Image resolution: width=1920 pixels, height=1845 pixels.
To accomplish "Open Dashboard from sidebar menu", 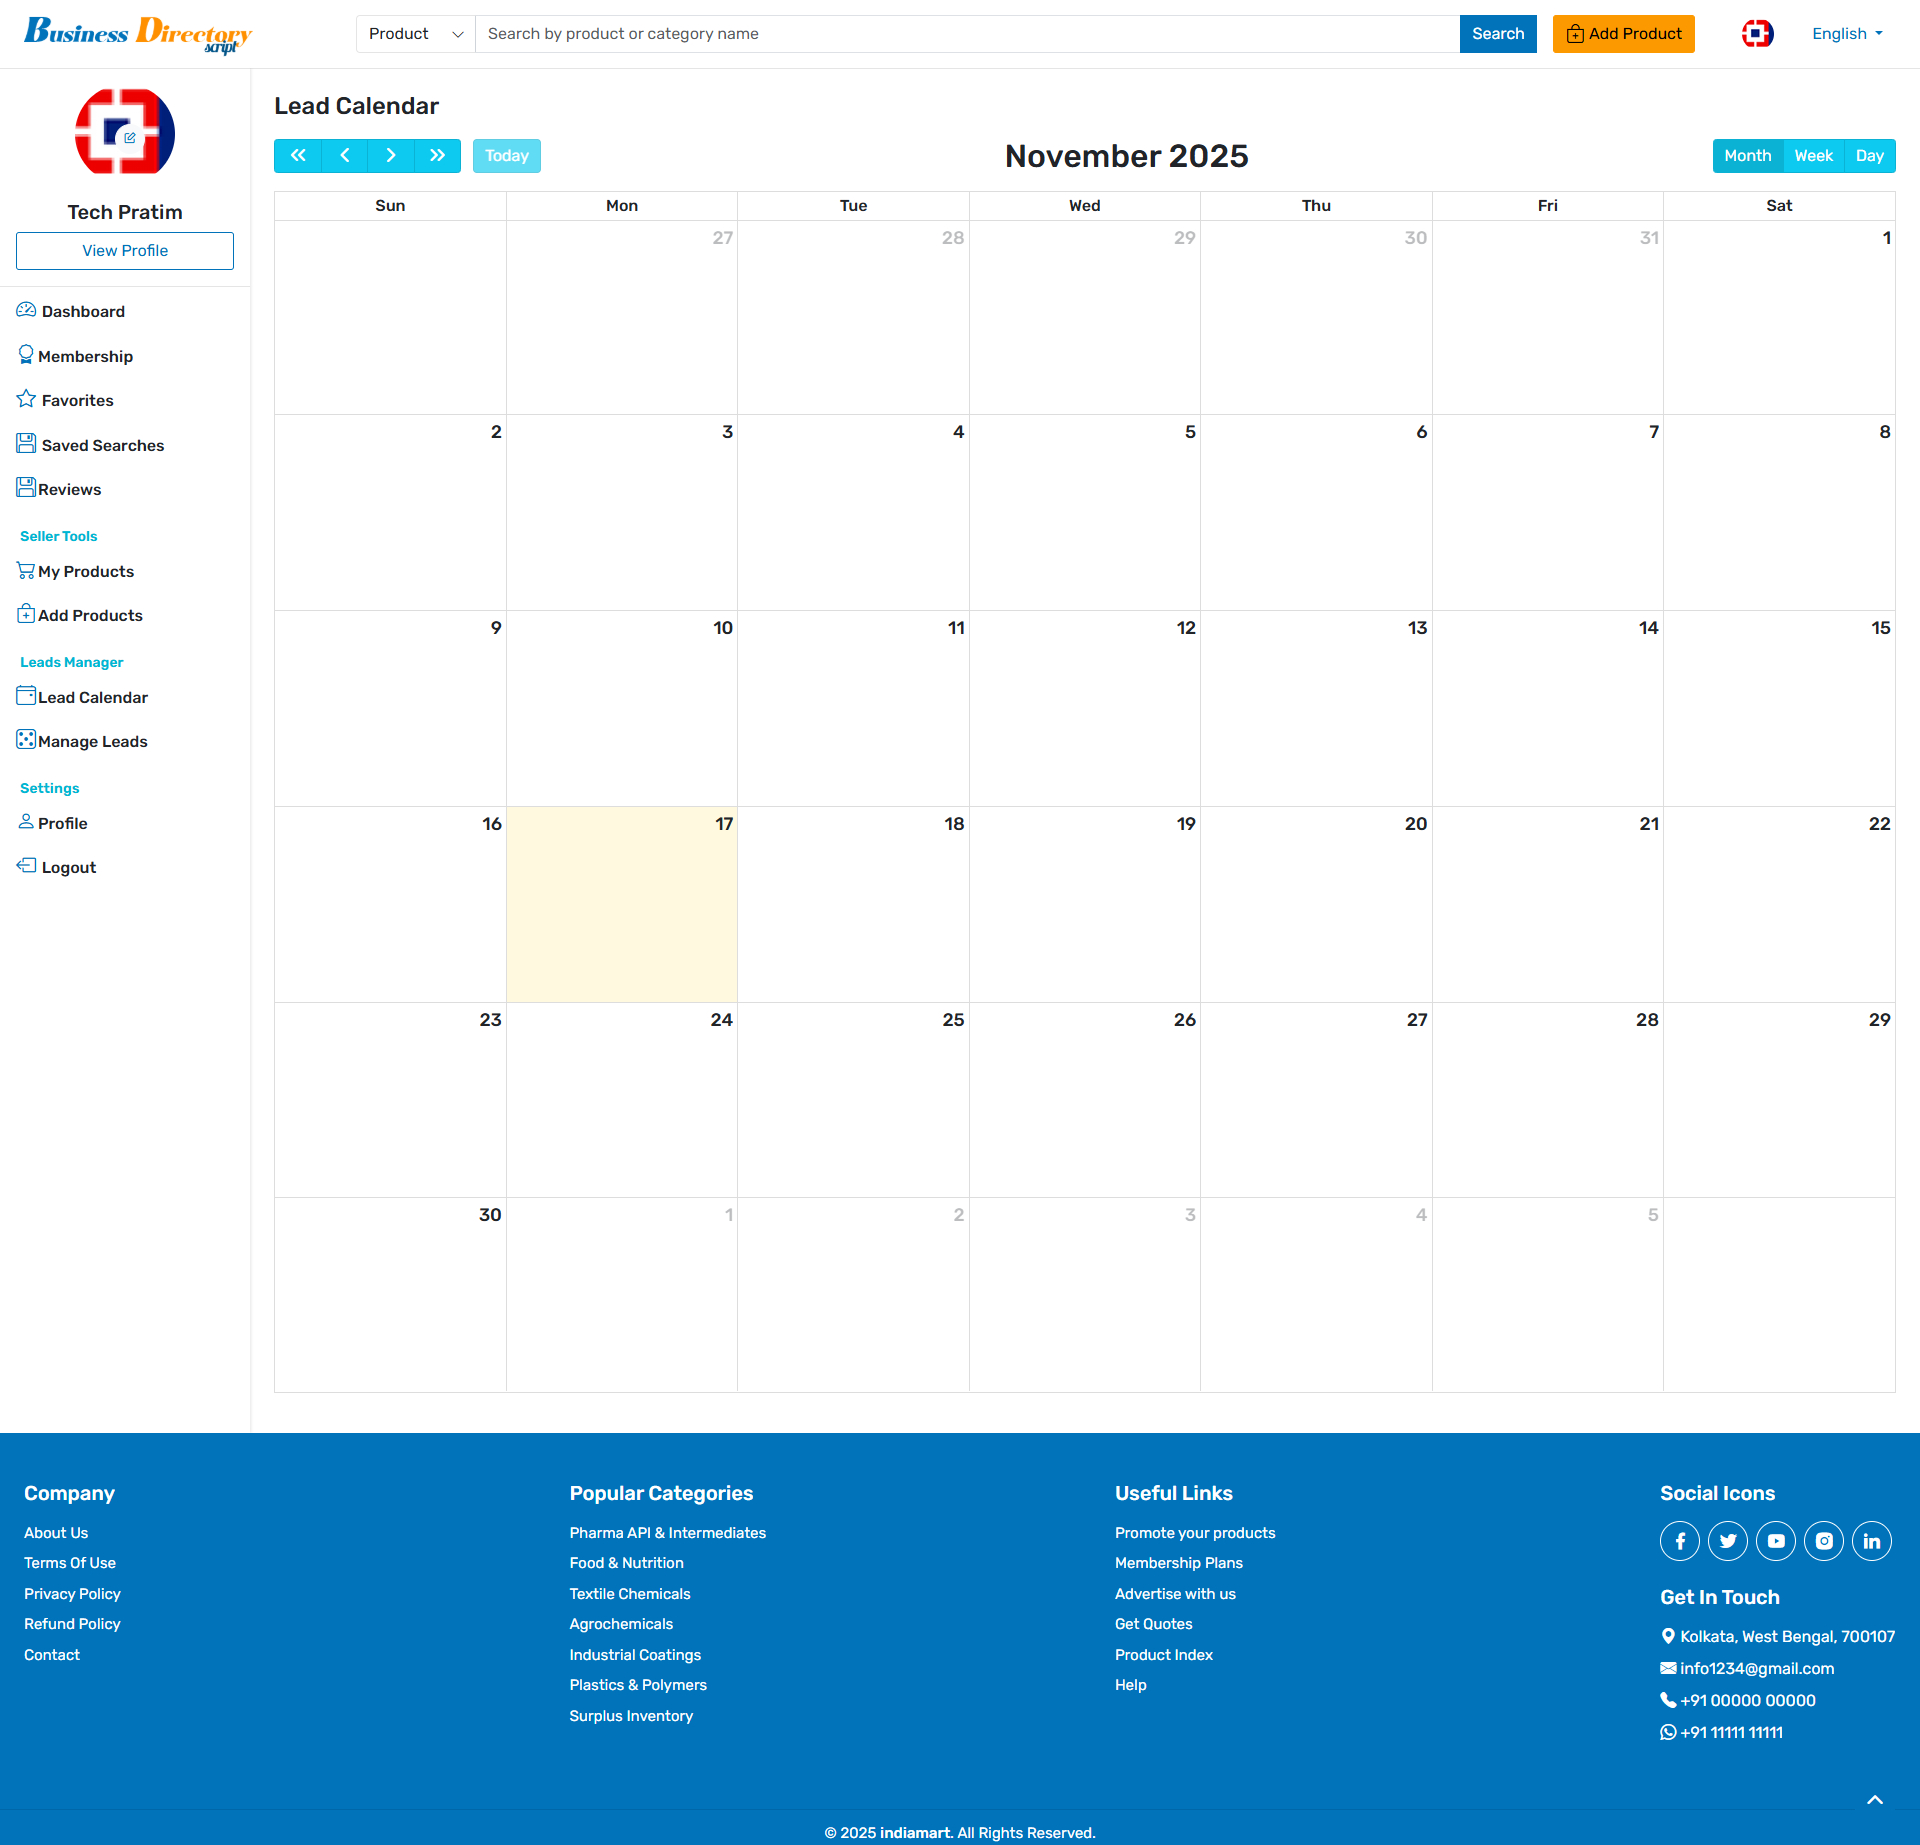I will 83,311.
